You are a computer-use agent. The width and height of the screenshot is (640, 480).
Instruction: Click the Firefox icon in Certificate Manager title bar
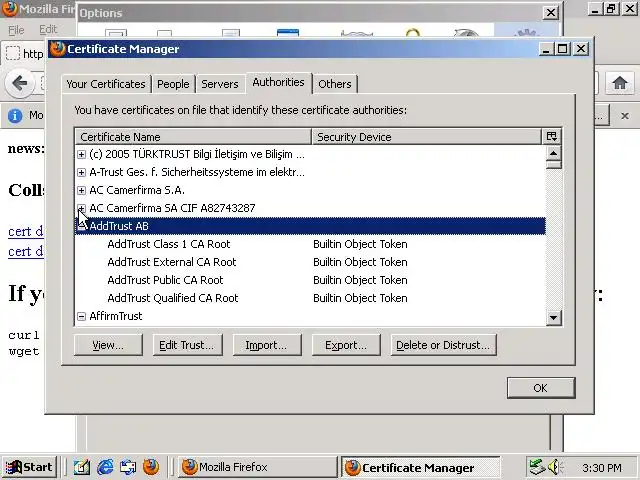click(x=58, y=49)
